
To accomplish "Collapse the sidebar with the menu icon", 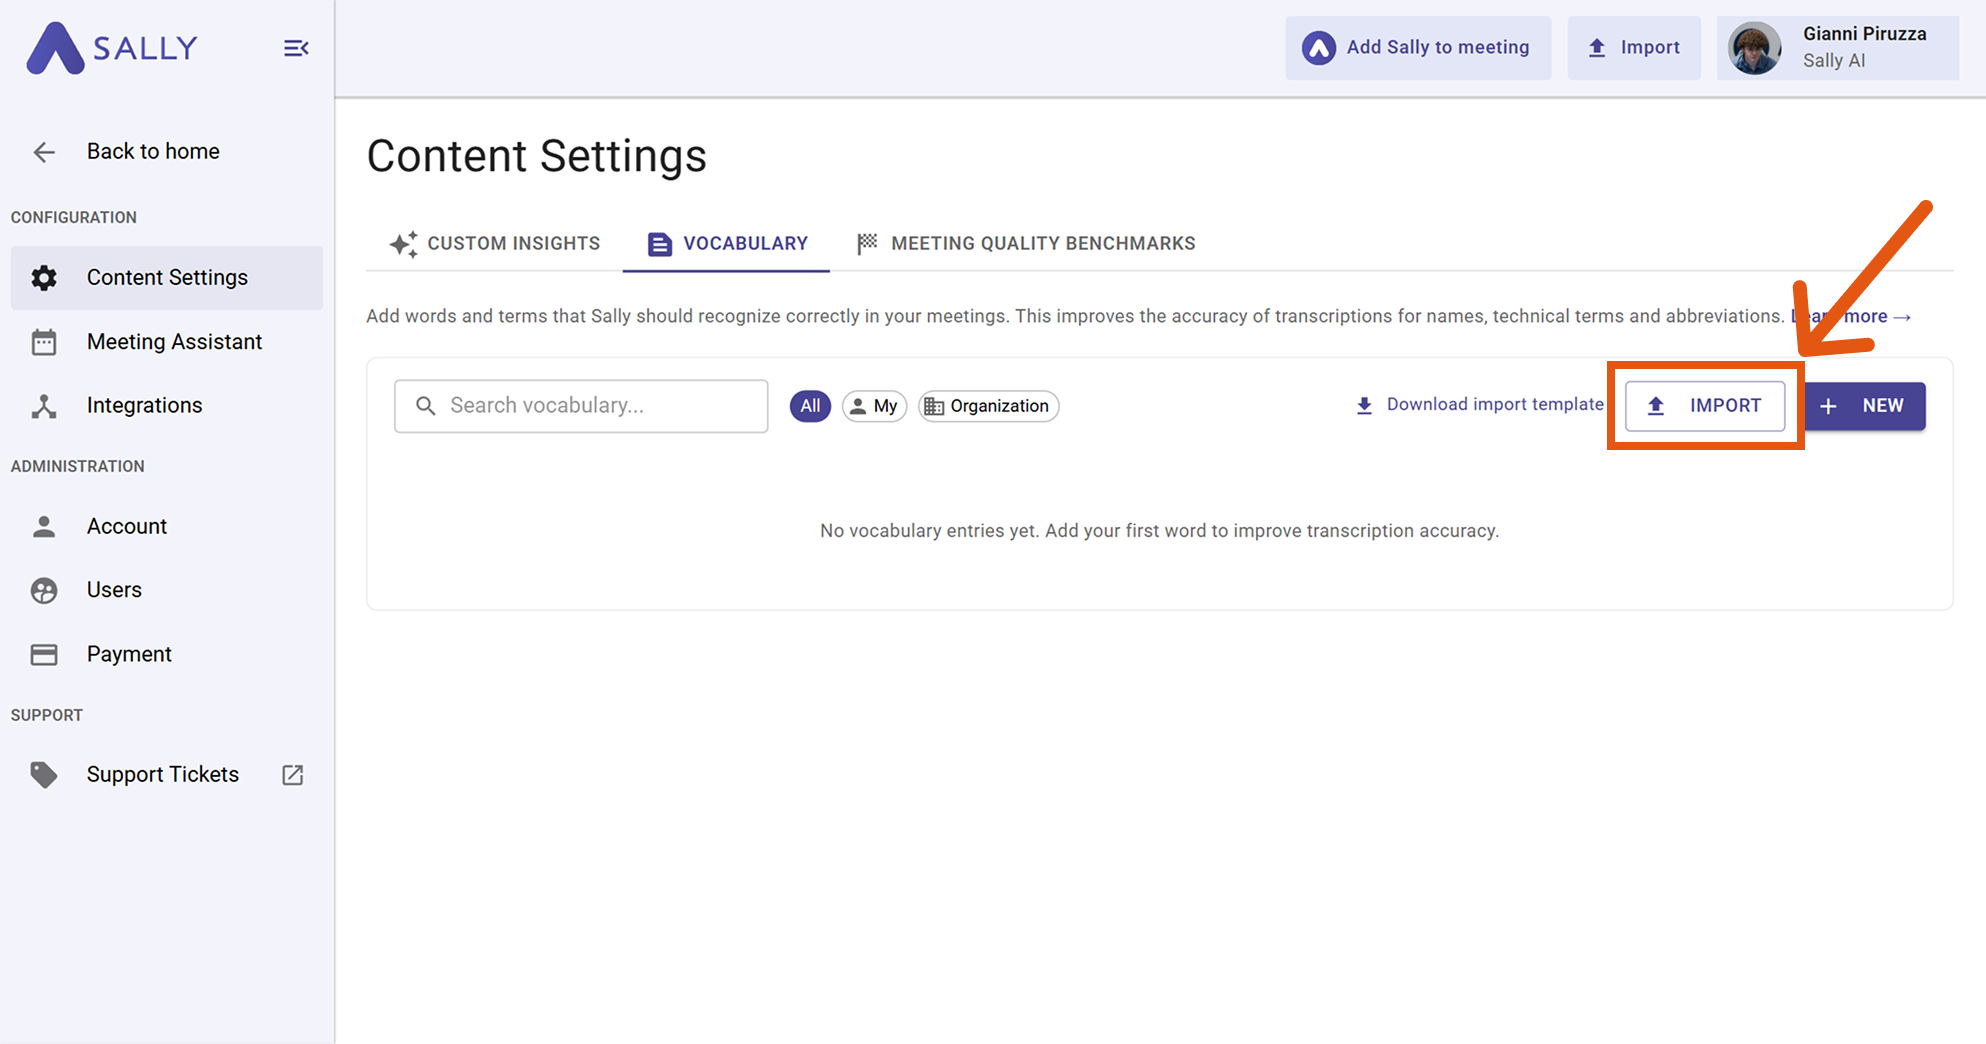I will tap(296, 48).
